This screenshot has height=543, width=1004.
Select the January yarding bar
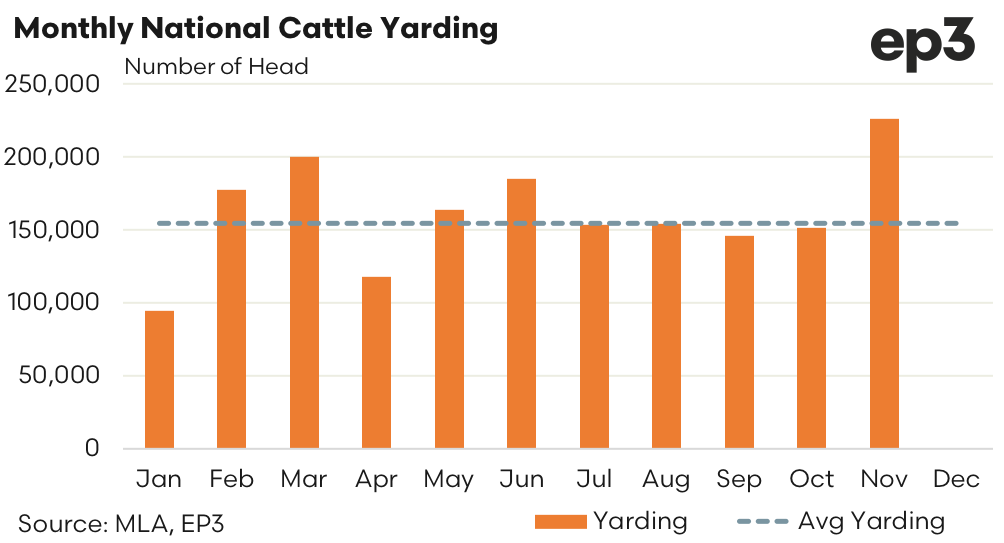(159, 379)
